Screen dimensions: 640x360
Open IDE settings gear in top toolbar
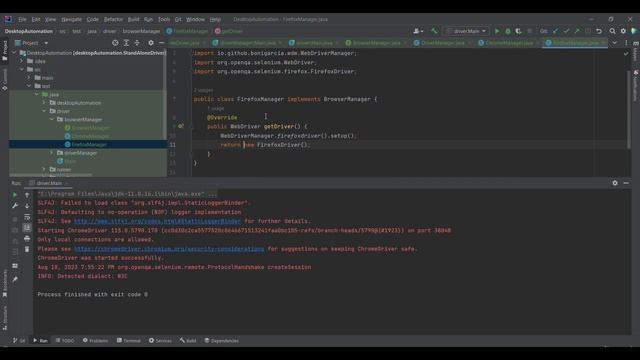623,31
